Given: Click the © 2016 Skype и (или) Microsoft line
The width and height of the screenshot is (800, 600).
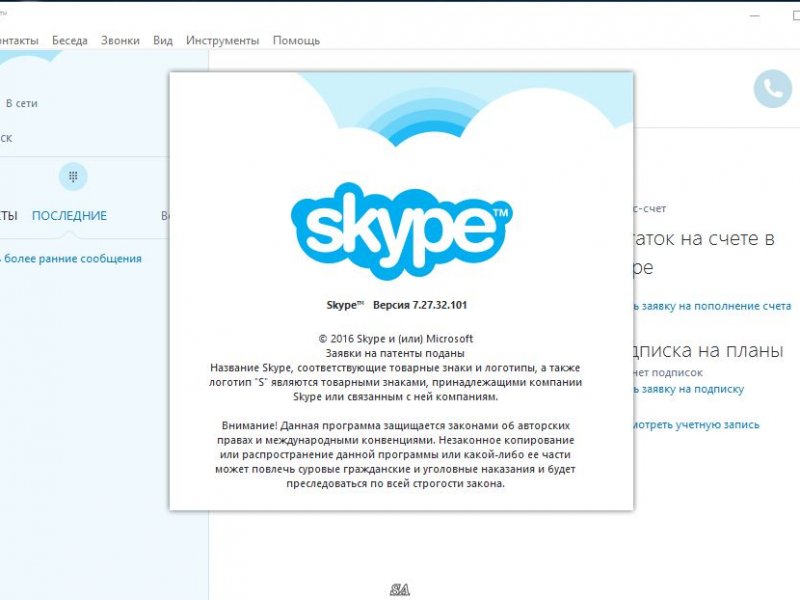Looking at the screenshot, I should pyautogui.click(x=396, y=339).
